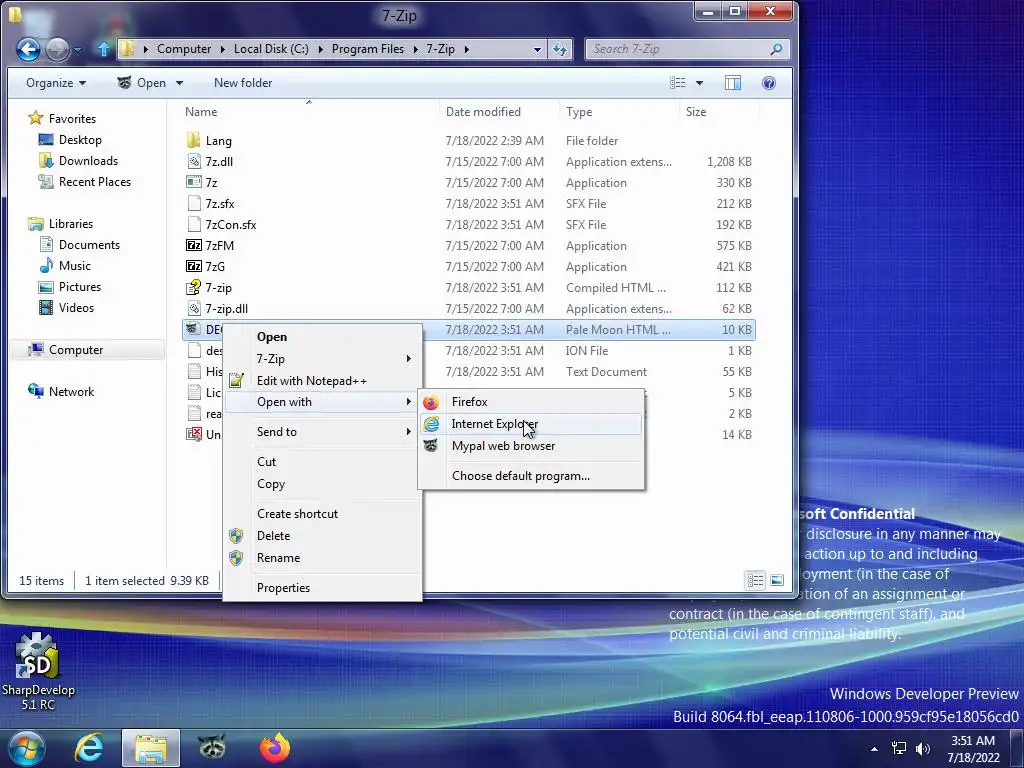Switch to details view icon in status bar
The width and height of the screenshot is (1024, 768).
pos(755,580)
